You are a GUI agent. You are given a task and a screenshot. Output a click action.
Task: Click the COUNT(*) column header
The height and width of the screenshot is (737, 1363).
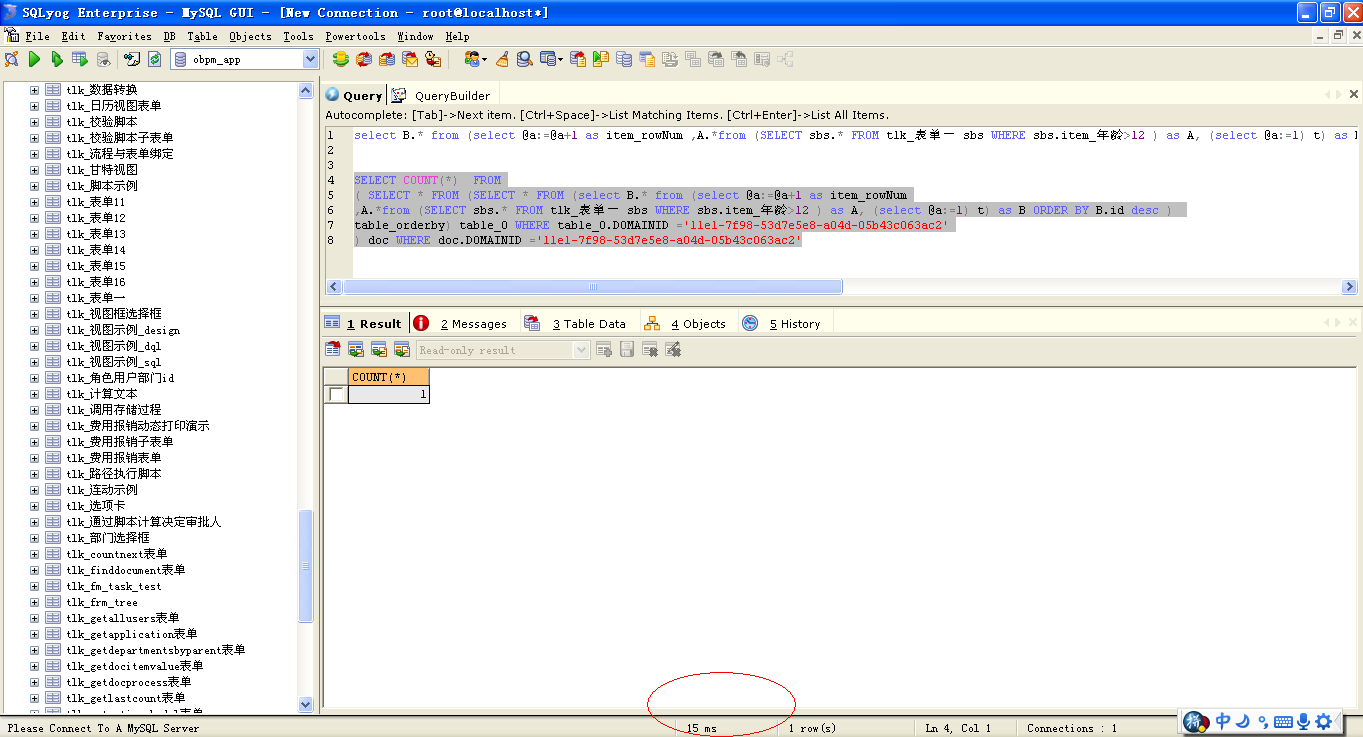click(389, 377)
